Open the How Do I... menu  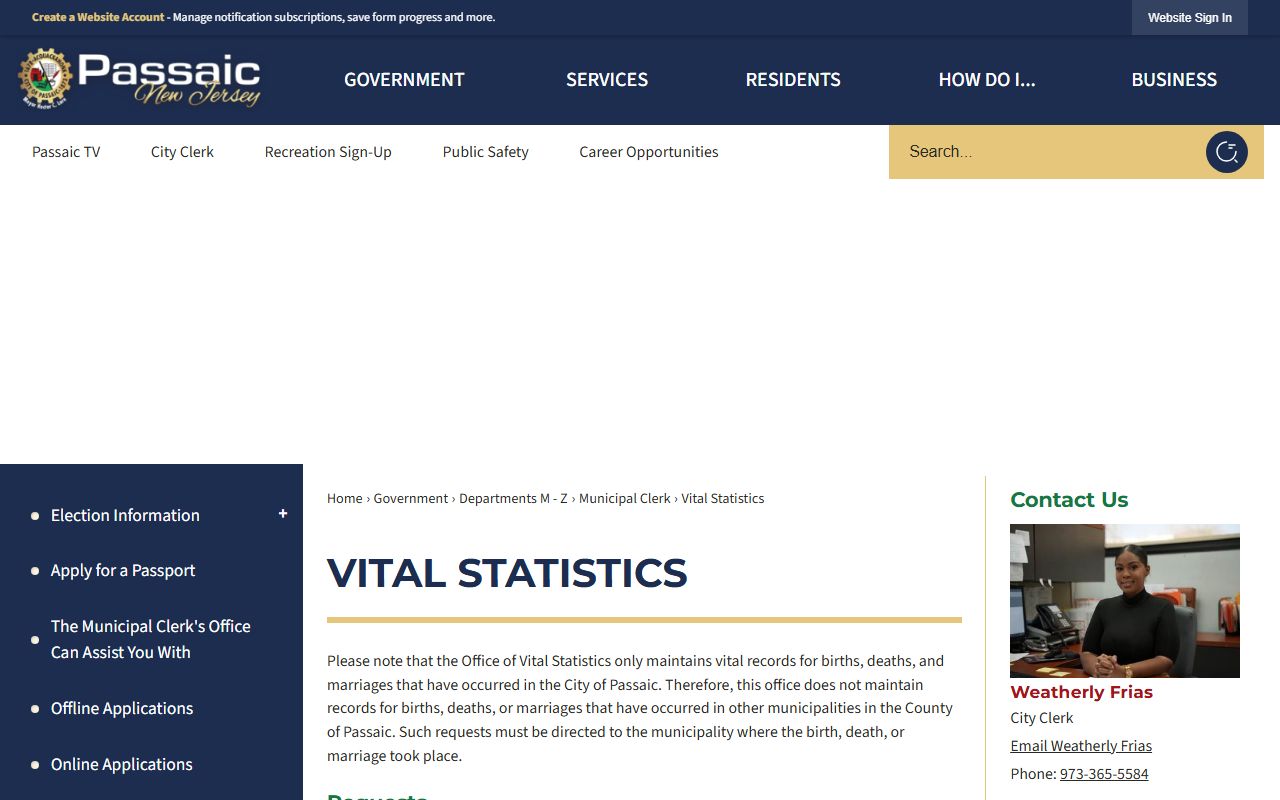click(x=986, y=80)
